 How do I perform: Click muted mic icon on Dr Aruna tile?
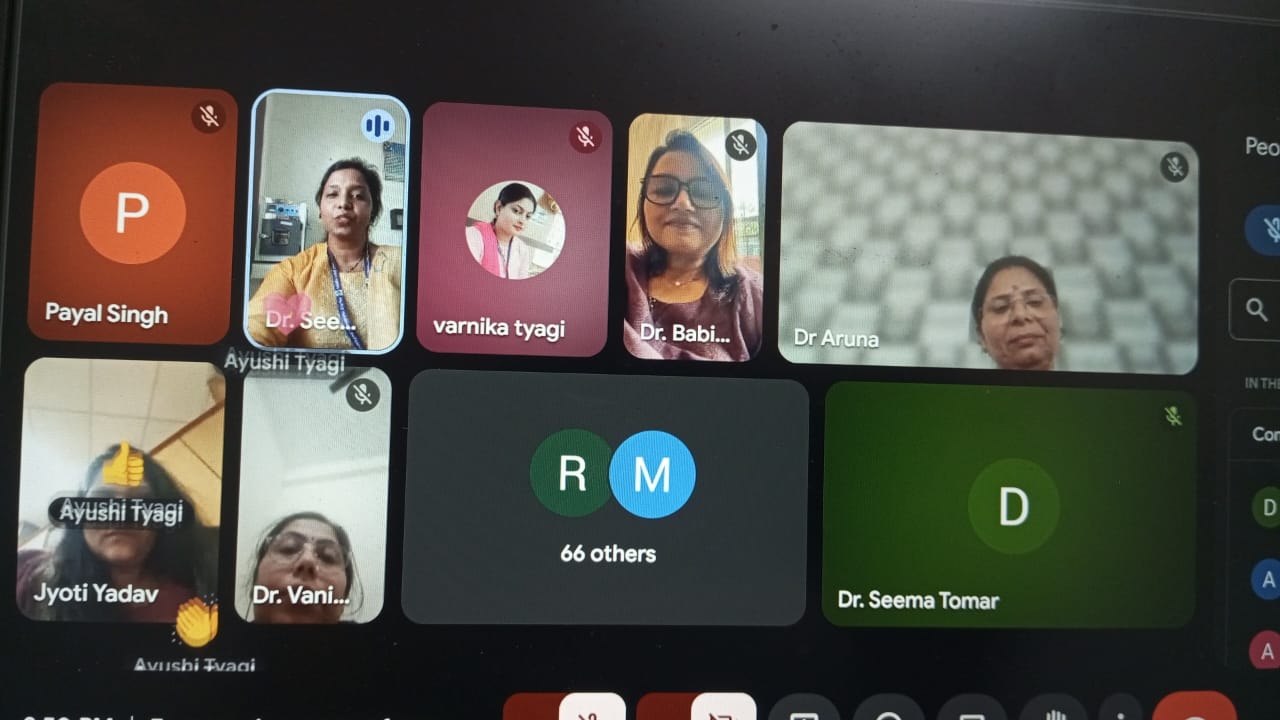click(x=1174, y=166)
